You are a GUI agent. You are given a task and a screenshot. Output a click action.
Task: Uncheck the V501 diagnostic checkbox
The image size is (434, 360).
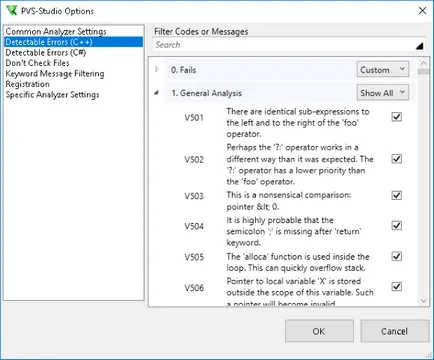tap(396, 117)
